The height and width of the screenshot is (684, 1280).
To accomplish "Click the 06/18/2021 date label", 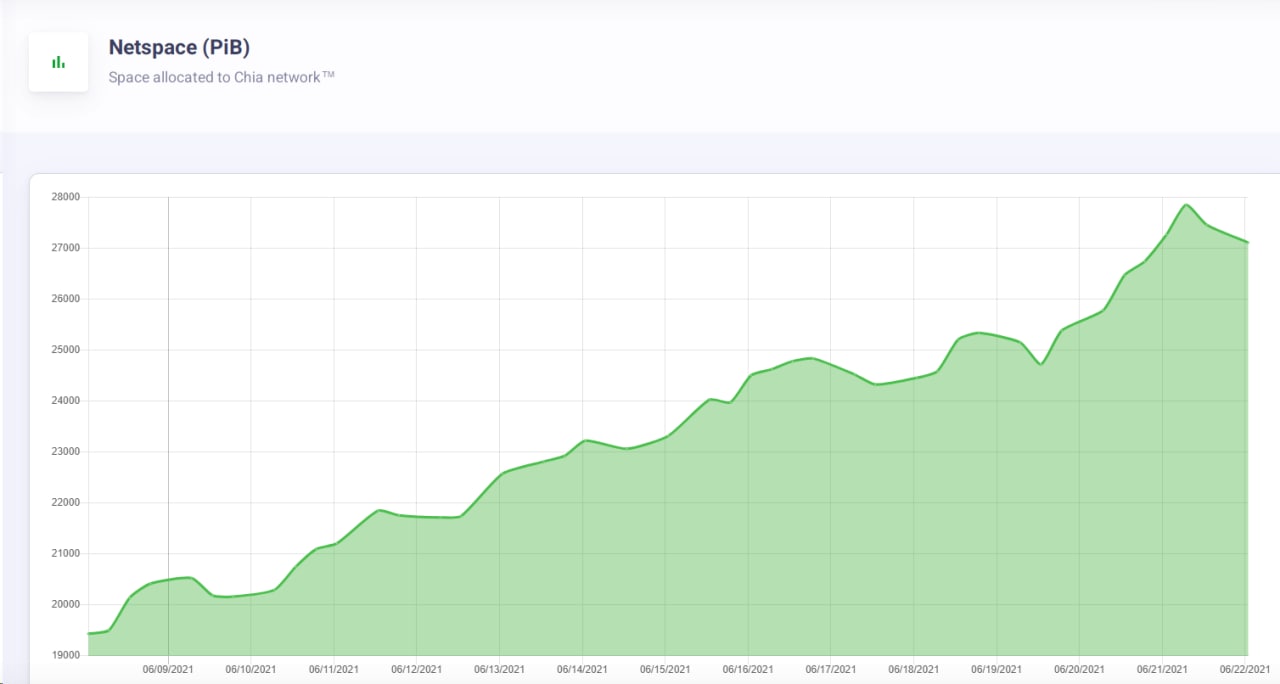I will [914, 669].
